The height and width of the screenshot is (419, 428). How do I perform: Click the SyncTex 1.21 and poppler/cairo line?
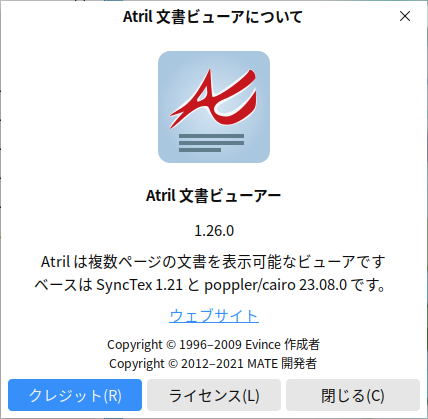tap(211, 285)
